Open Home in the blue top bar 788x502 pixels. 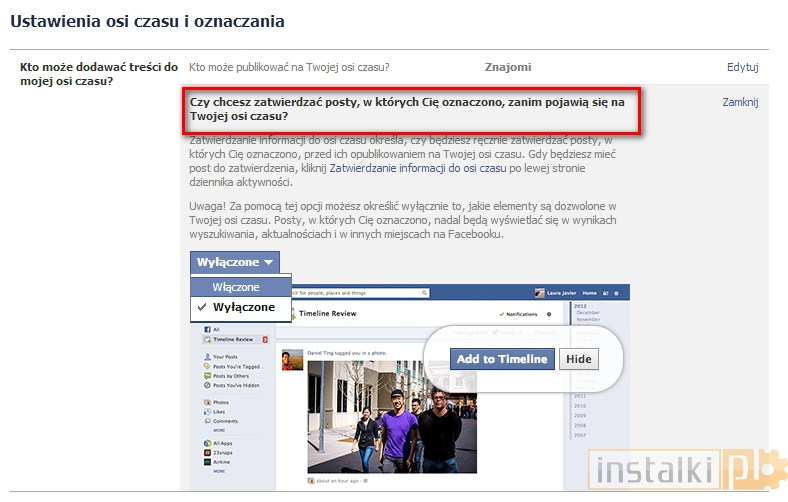[x=589, y=293]
